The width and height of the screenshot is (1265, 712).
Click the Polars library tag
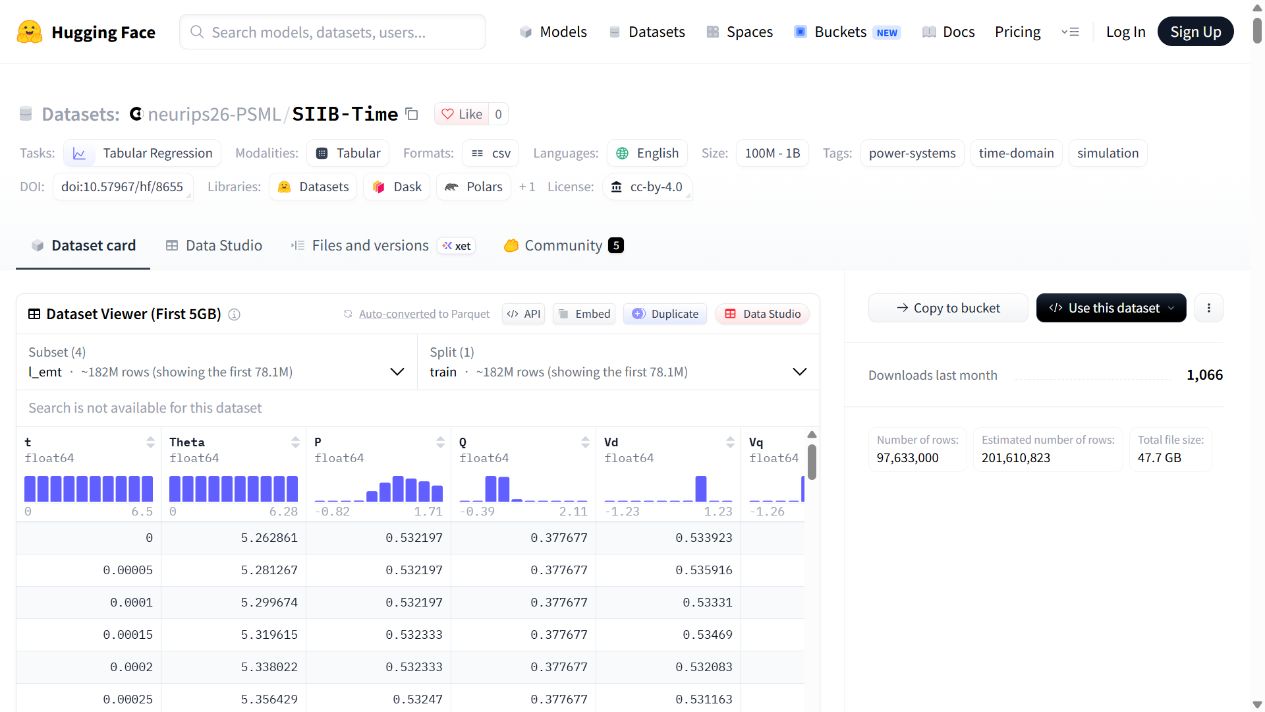click(474, 187)
